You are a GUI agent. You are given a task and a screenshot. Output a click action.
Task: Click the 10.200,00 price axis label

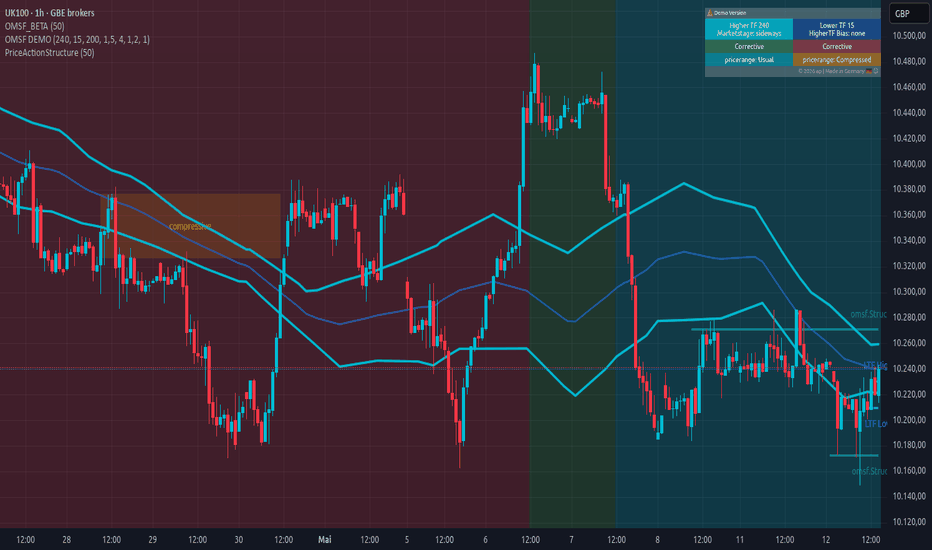coord(909,419)
